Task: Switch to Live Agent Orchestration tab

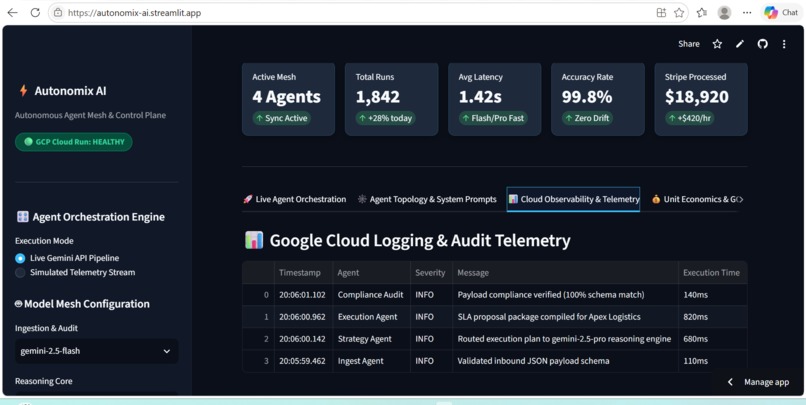Action: click(x=295, y=199)
